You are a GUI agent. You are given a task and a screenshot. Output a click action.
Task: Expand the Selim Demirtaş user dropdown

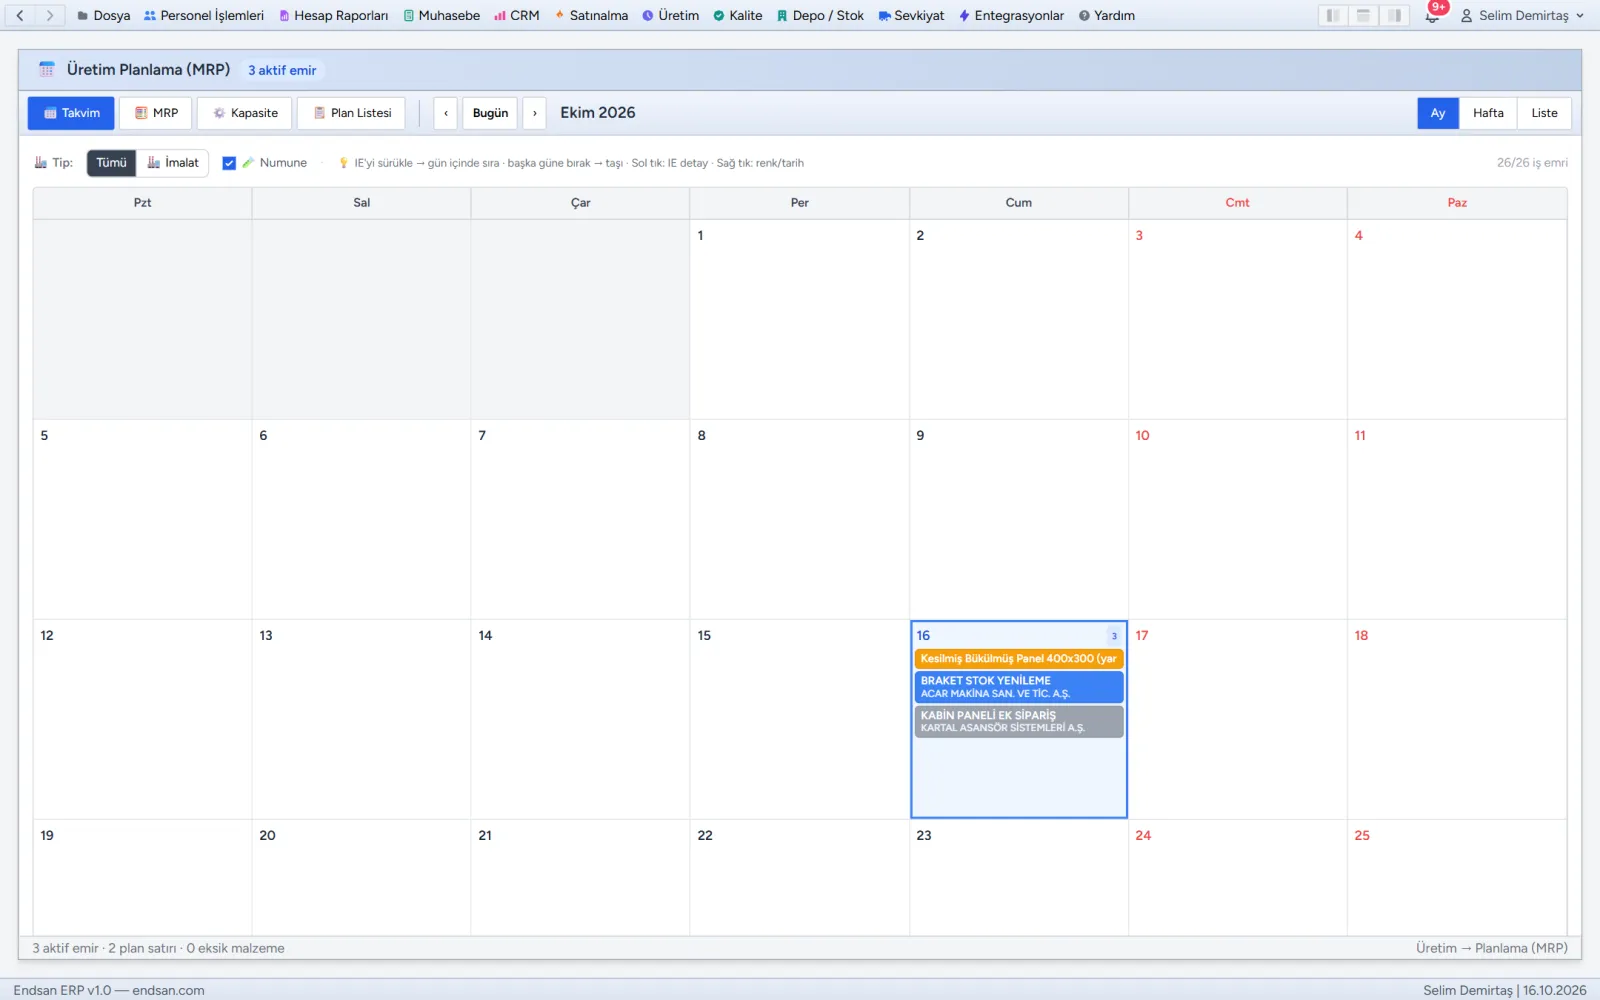pyautogui.click(x=1523, y=15)
